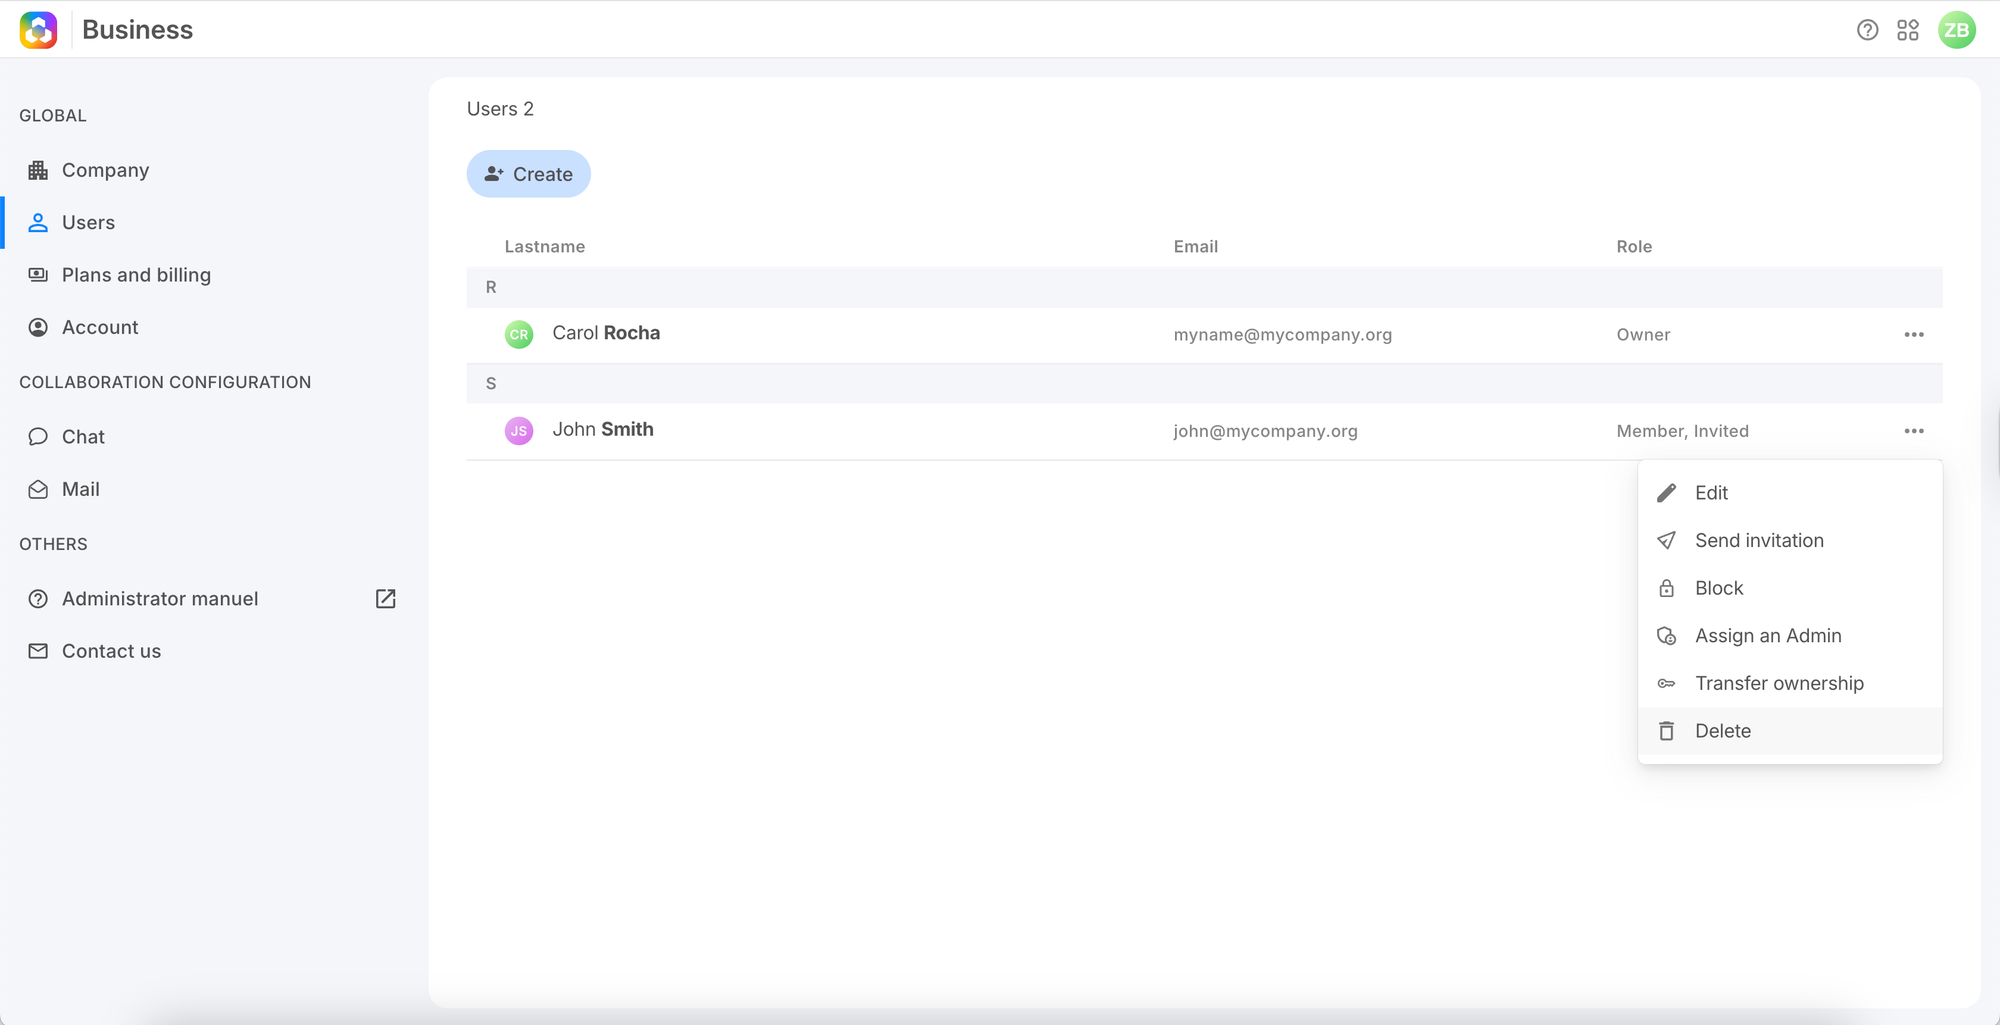The image size is (2000, 1025).
Task: Click the trash icon next to Delete
Action: (1666, 731)
